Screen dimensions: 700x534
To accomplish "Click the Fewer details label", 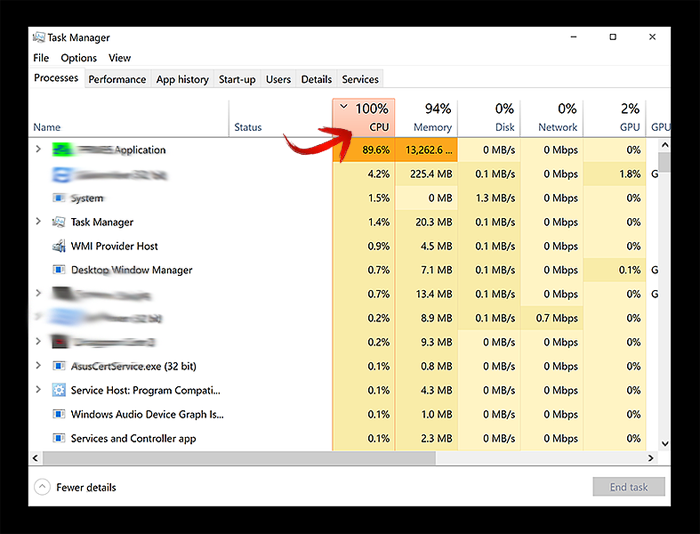I will click(86, 487).
